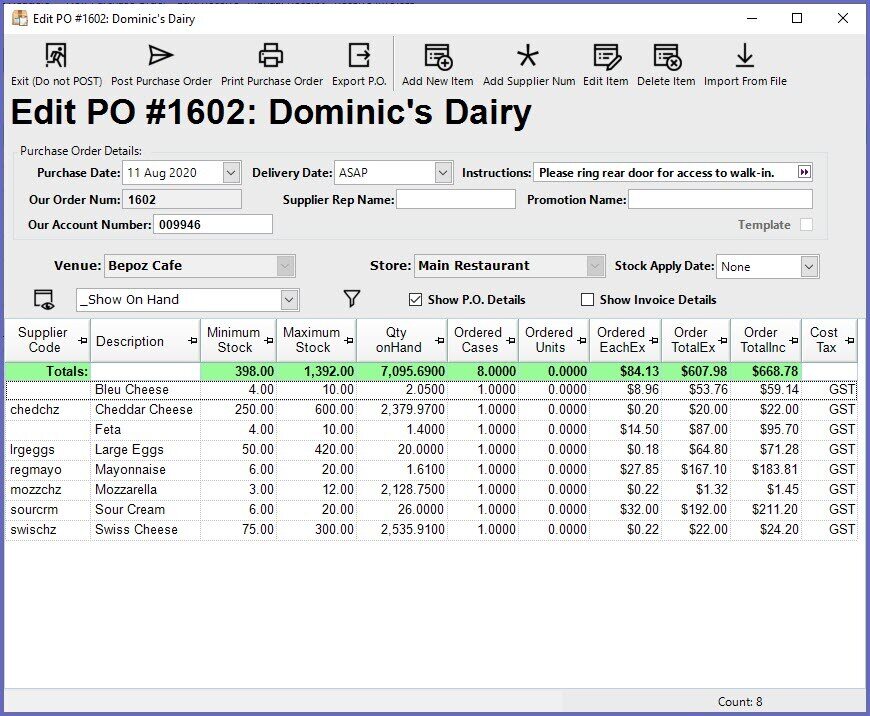Open Delivery Date dropdown
Viewport: 870px width, 716px height.
pyautogui.click(x=442, y=173)
